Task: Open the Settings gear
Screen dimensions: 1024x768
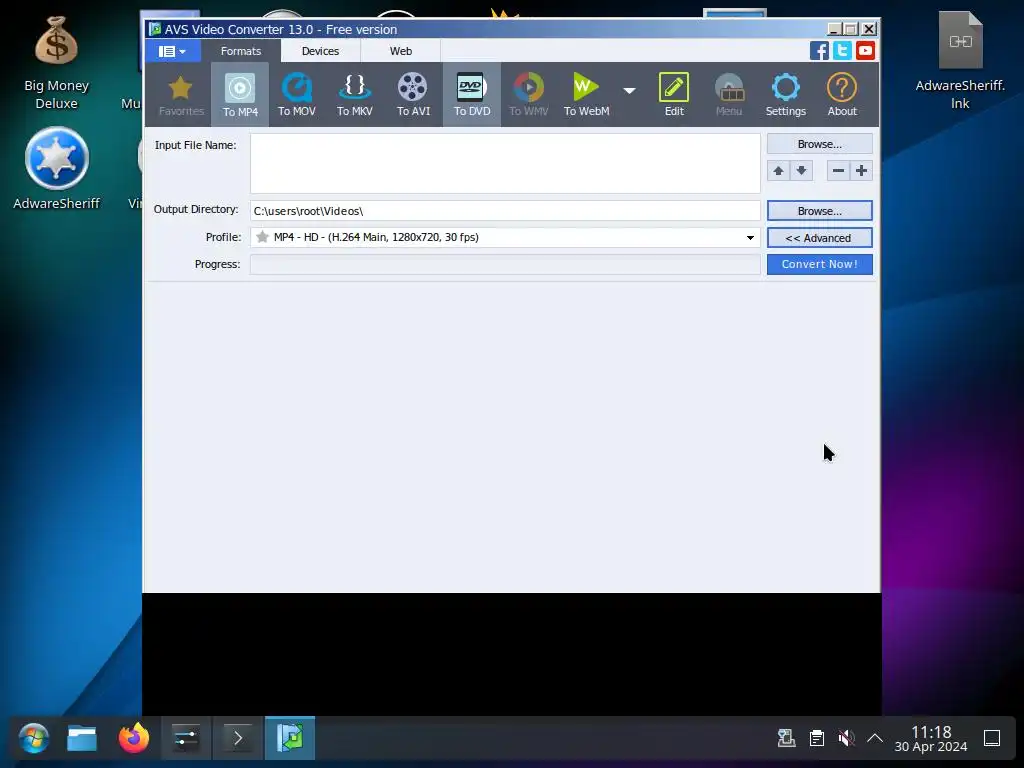Action: coord(786,95)
